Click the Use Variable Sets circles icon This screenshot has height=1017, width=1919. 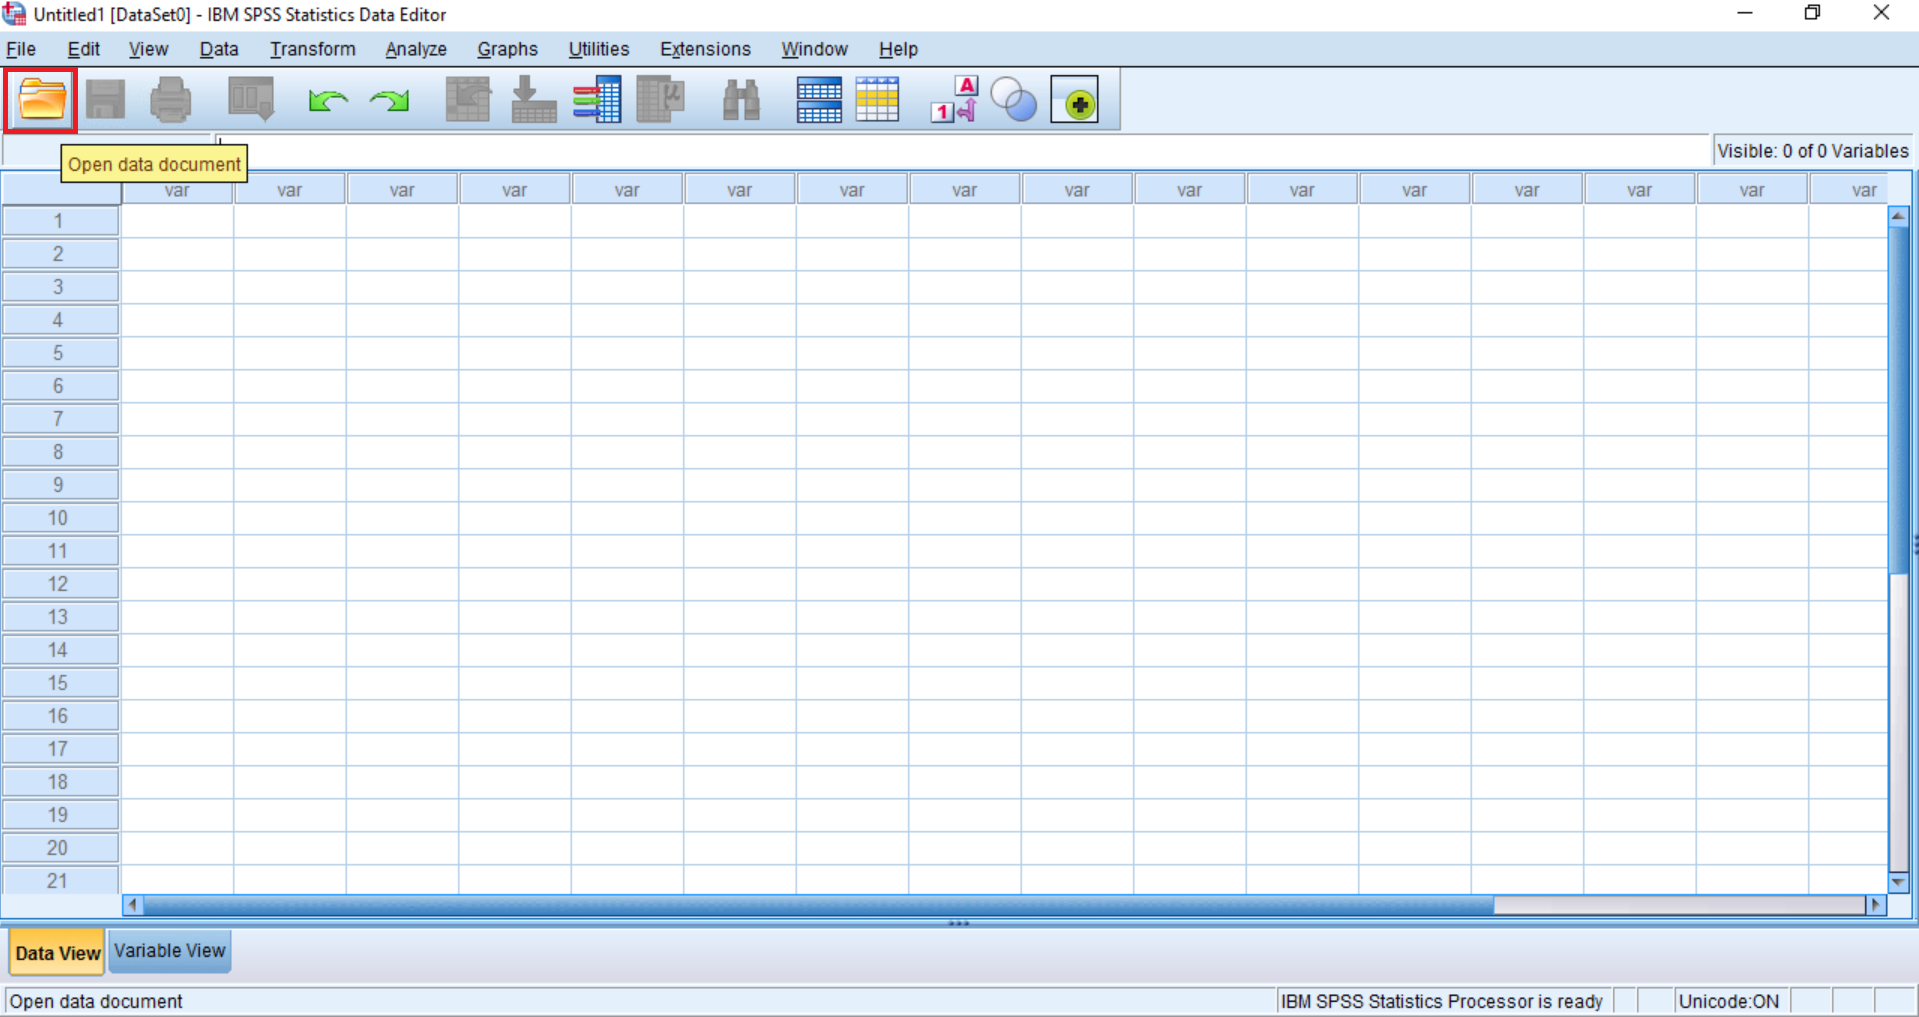(1013, 100)
